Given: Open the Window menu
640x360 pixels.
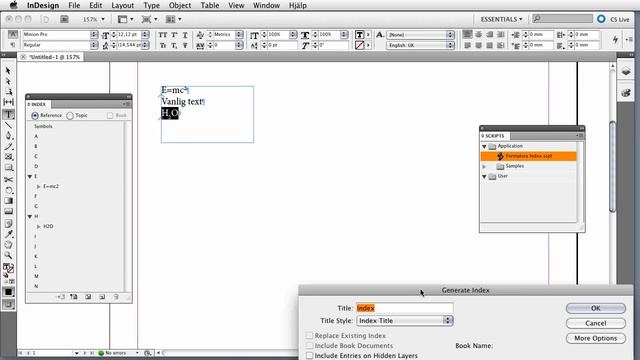Looking at the screenshot, I should click(266, 5).
